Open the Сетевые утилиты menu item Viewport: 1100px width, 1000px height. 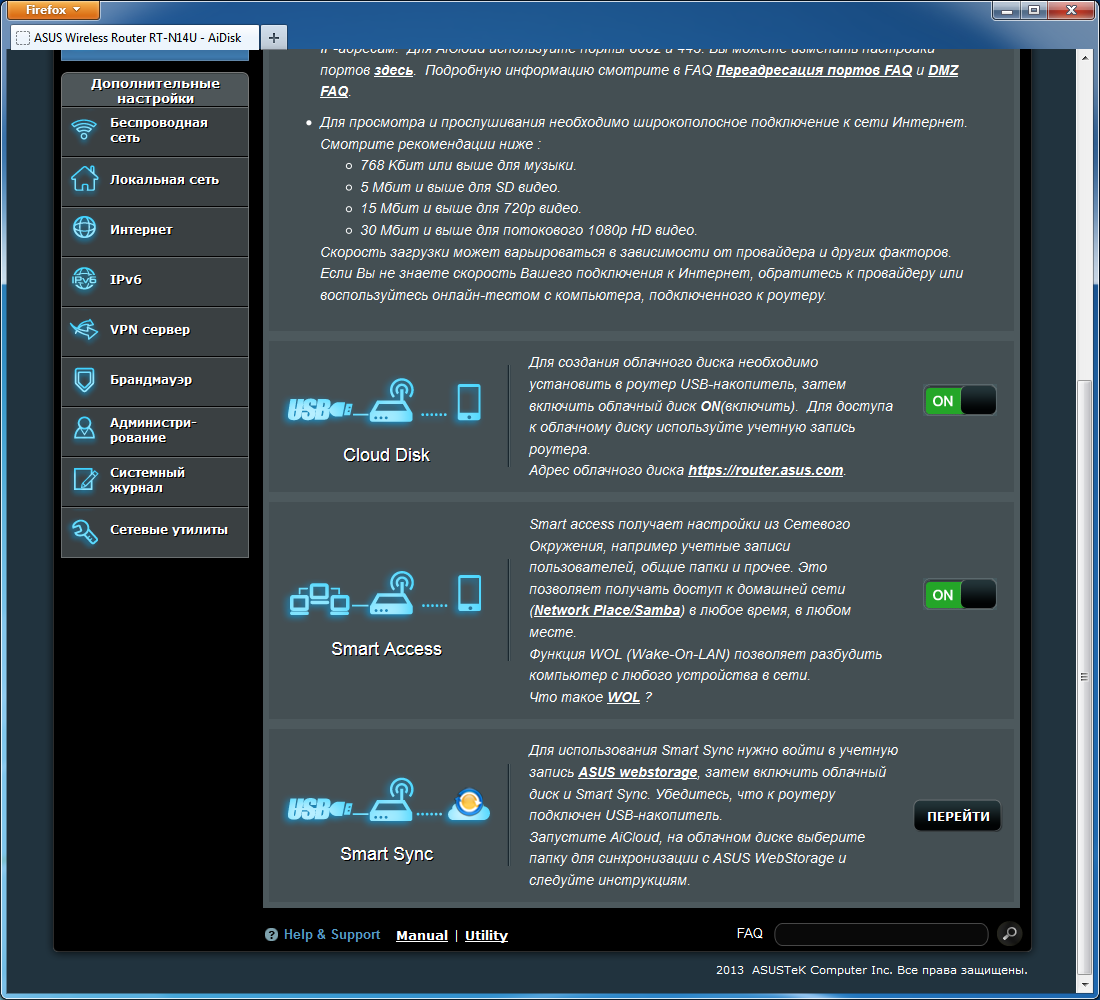[155, 531]
